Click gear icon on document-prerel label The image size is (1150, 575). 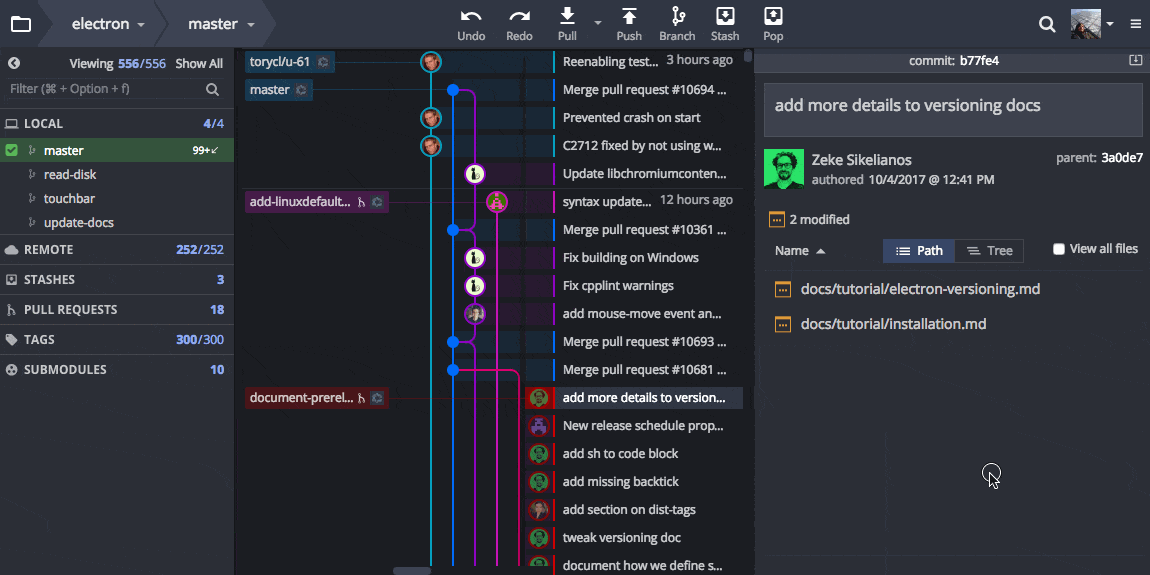pos(377,398)
